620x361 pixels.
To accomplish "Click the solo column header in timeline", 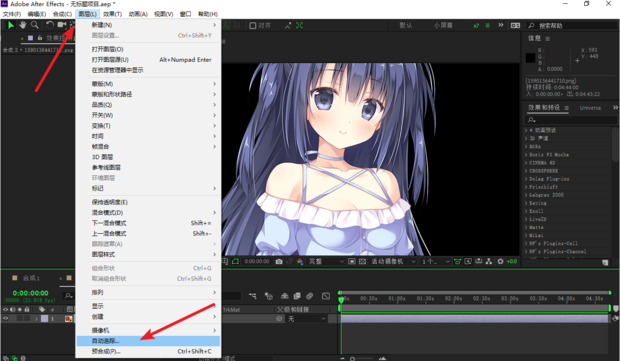I will [20, 309].
